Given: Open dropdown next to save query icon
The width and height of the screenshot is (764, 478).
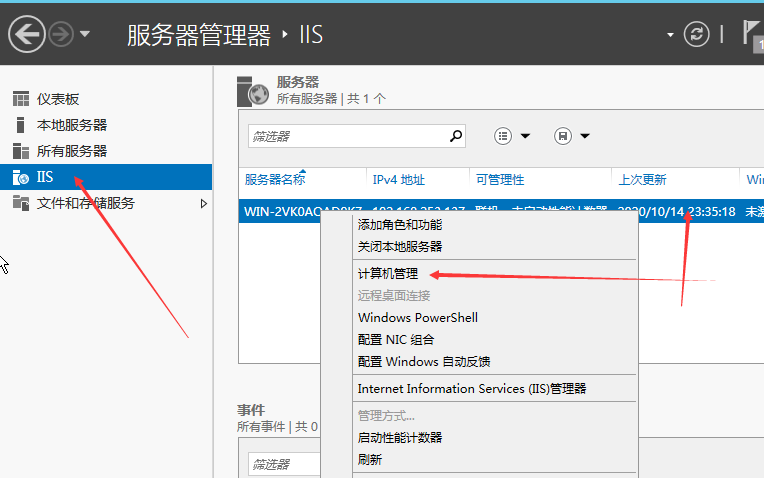Looking at the screenshot, I should (x=585, y=136).
